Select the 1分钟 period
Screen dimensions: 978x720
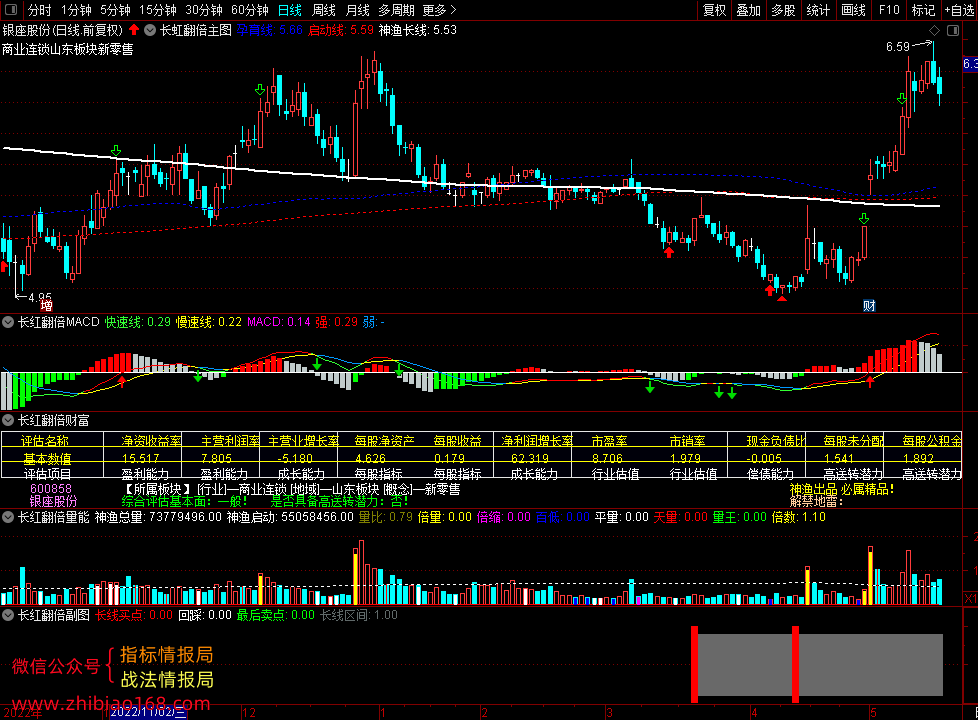[x=76, y=10]
